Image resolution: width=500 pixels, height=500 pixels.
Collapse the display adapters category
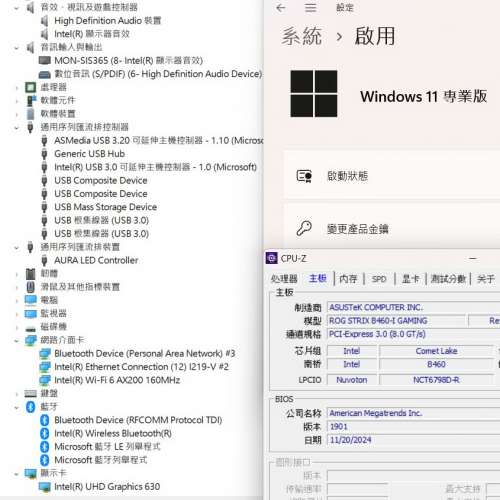click(x=16, y=474)
